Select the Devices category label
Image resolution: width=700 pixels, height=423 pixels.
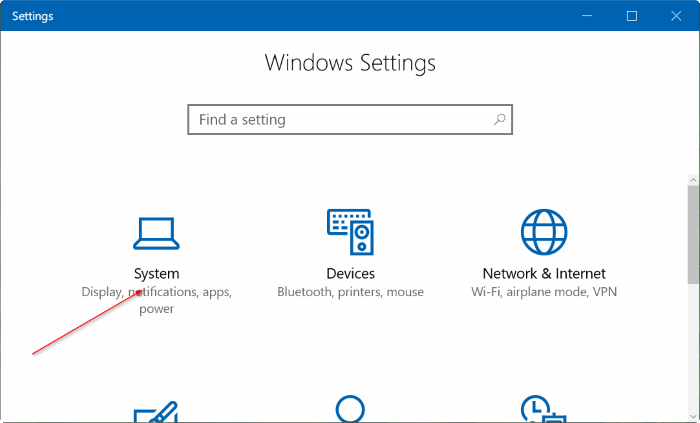tap(350, 274)
